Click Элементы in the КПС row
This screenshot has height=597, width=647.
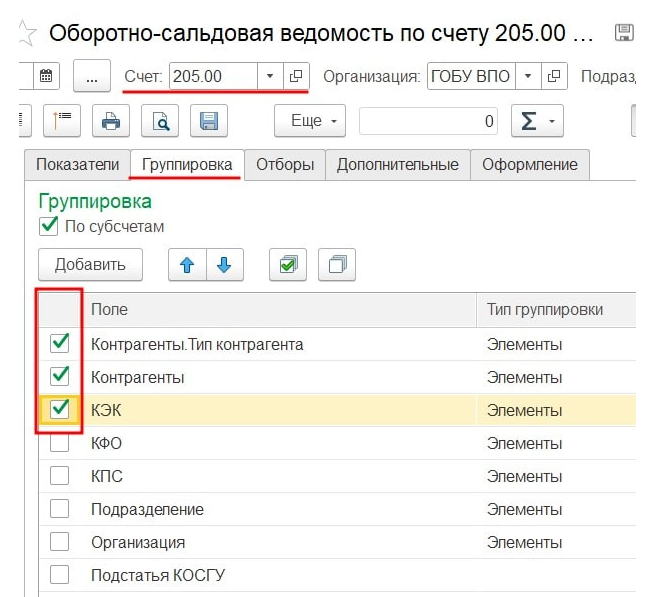click(524, 477)
